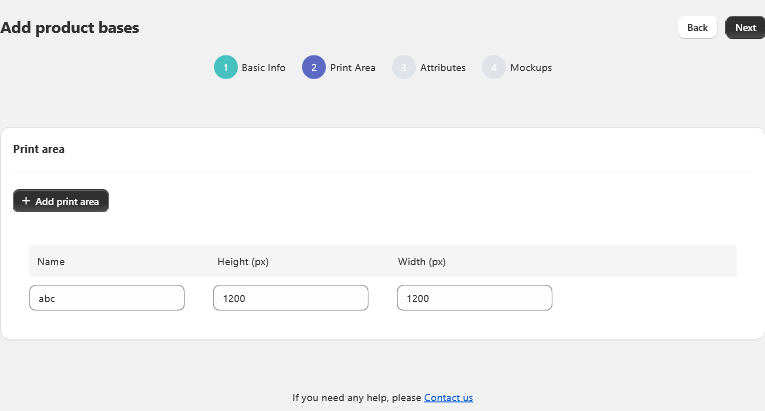Click the Name column header
The height and width of the screenshot is (411, 765).
(x=51, y=262)
